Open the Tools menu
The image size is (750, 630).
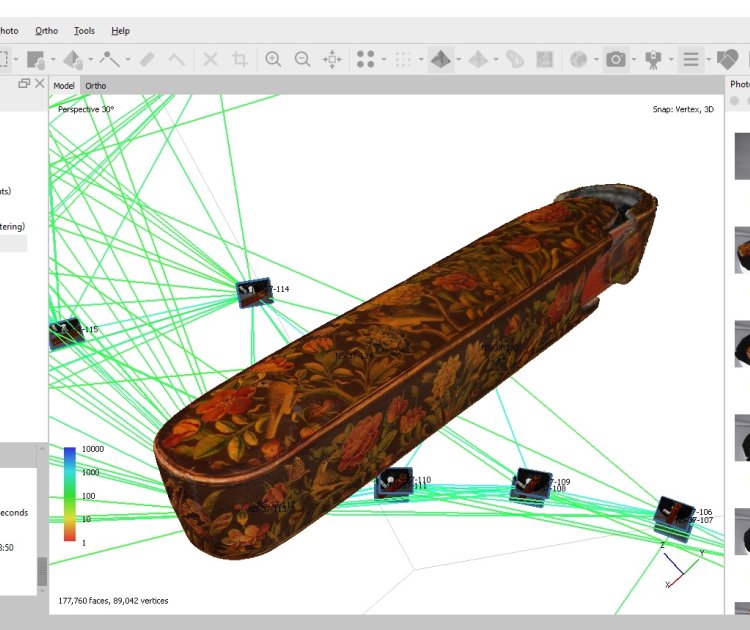click(84, 31)
